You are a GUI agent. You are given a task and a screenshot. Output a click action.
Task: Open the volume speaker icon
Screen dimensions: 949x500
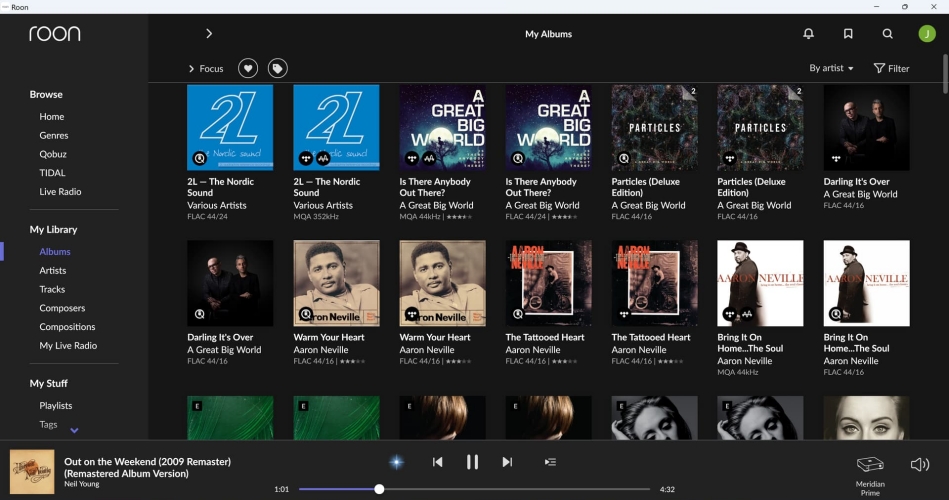pyautogui.click(x=919, y=465)
